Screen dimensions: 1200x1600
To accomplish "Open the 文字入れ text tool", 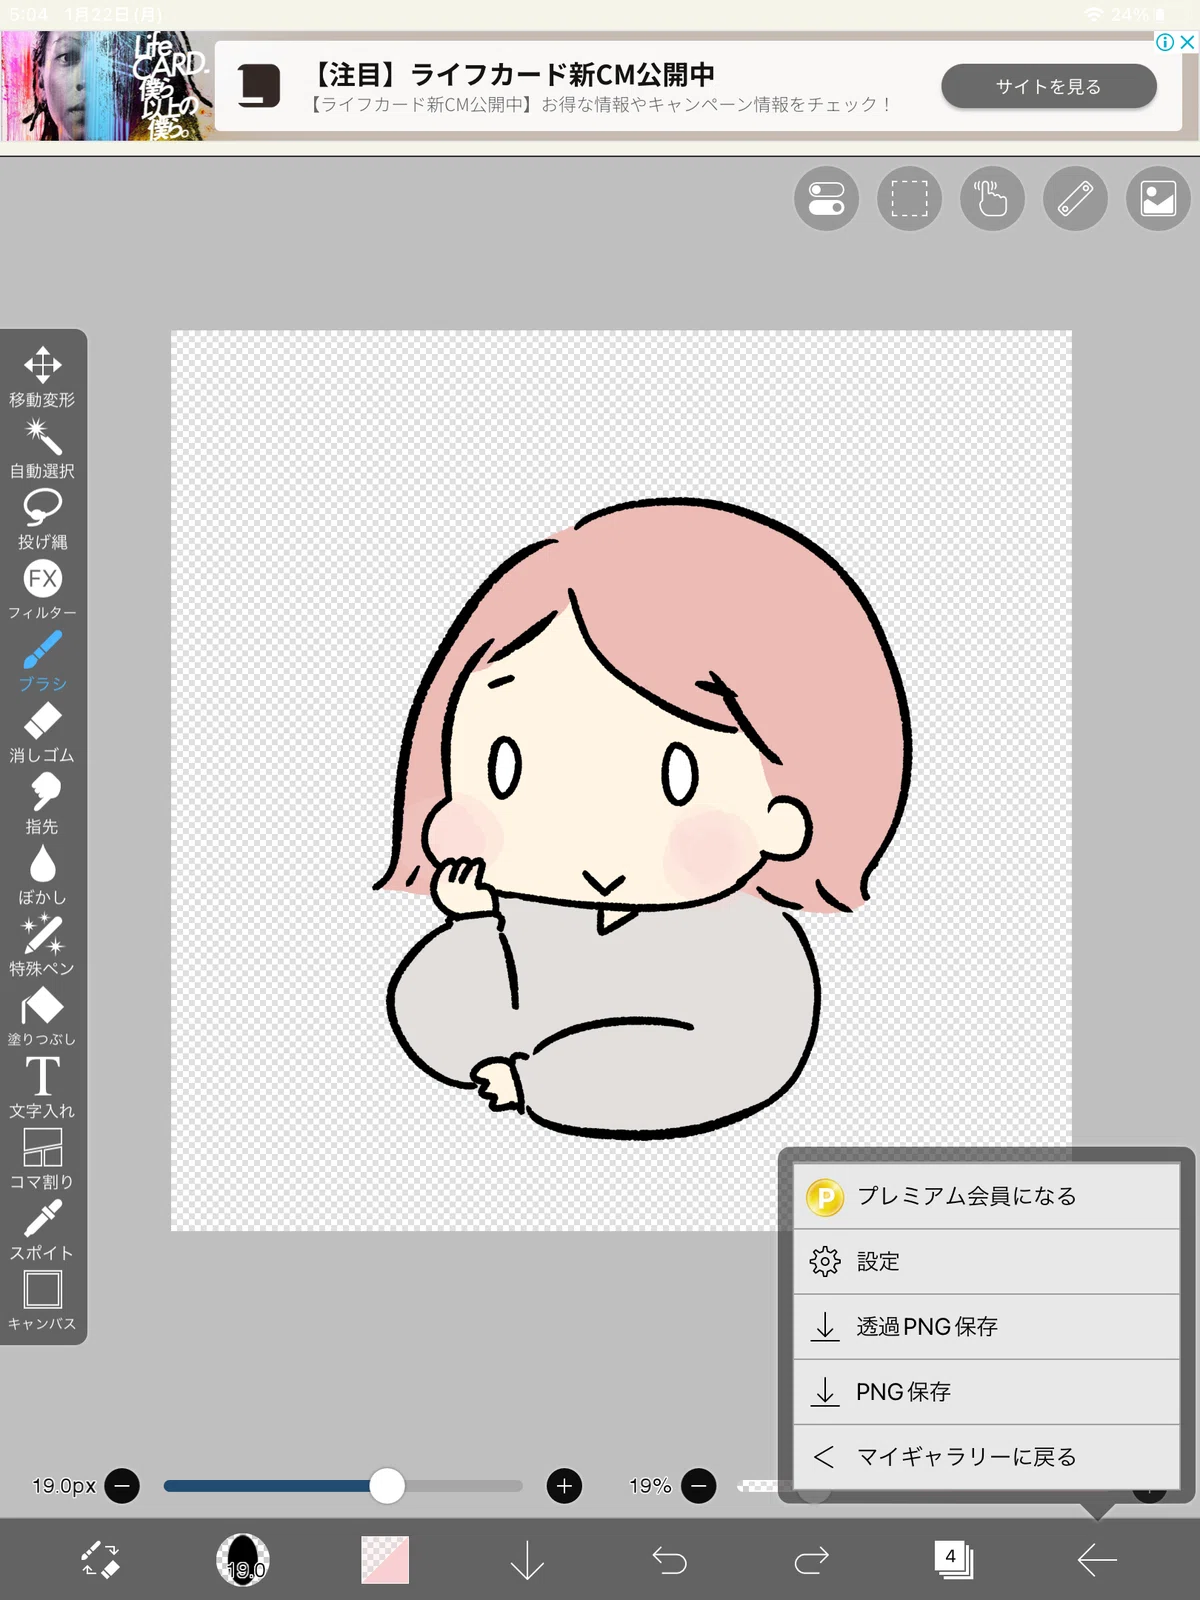I will coord(42,1088).
